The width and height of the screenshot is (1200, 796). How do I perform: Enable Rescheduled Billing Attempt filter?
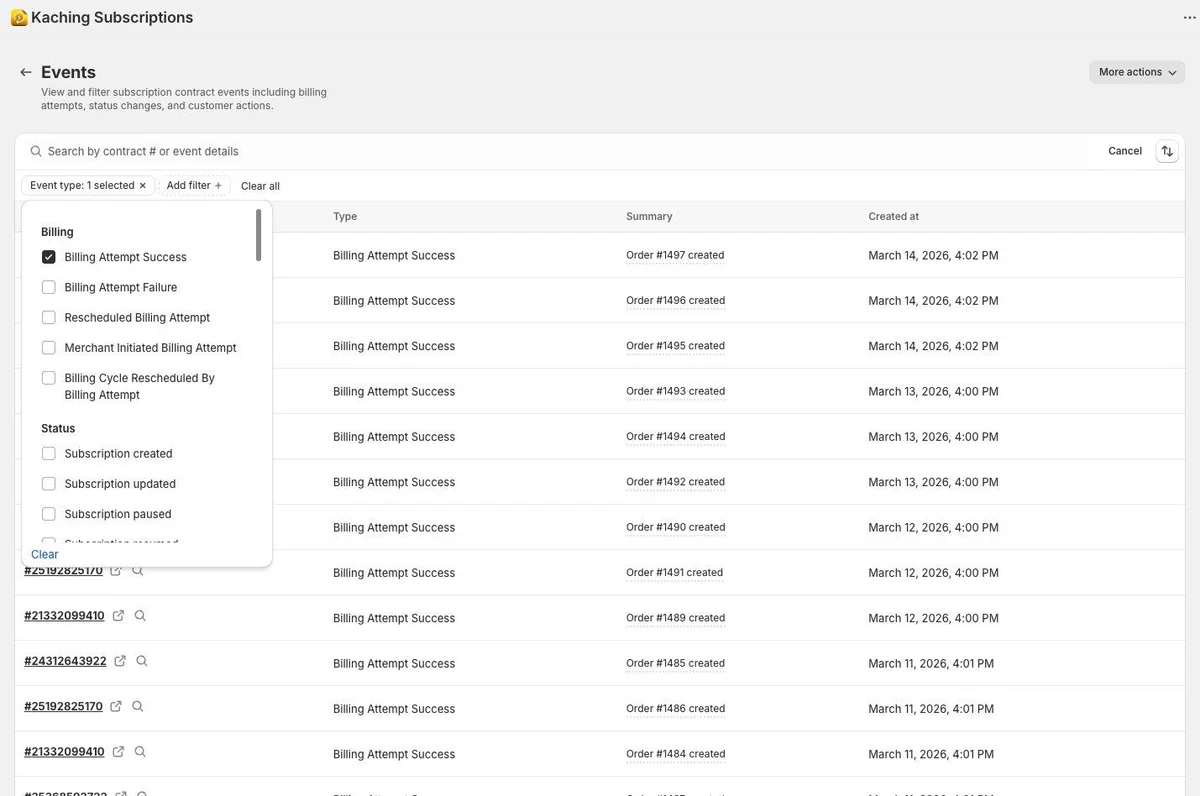click(48, 318)
